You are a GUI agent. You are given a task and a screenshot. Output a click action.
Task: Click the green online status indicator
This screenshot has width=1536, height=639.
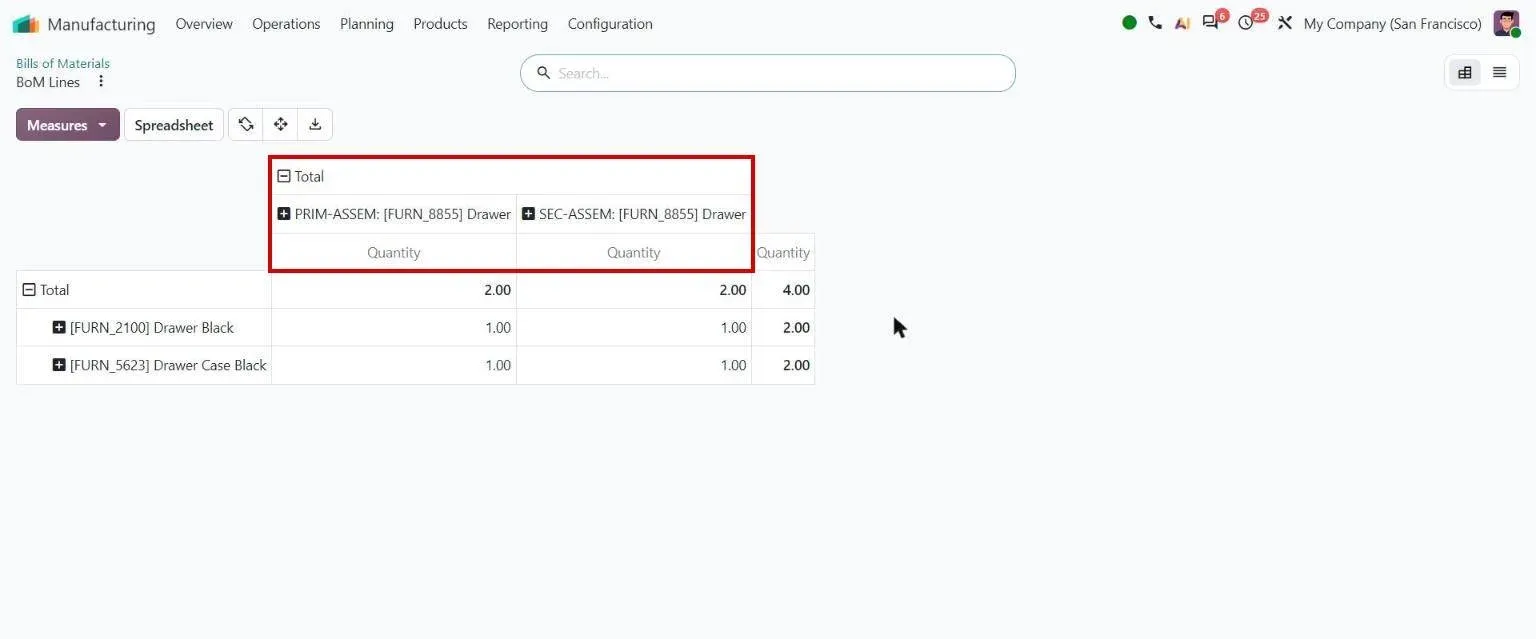click(1129, 23)
